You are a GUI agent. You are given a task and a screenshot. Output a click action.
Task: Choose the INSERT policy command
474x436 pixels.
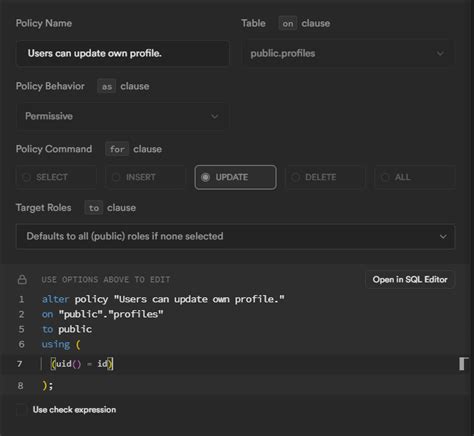[145, 177]
